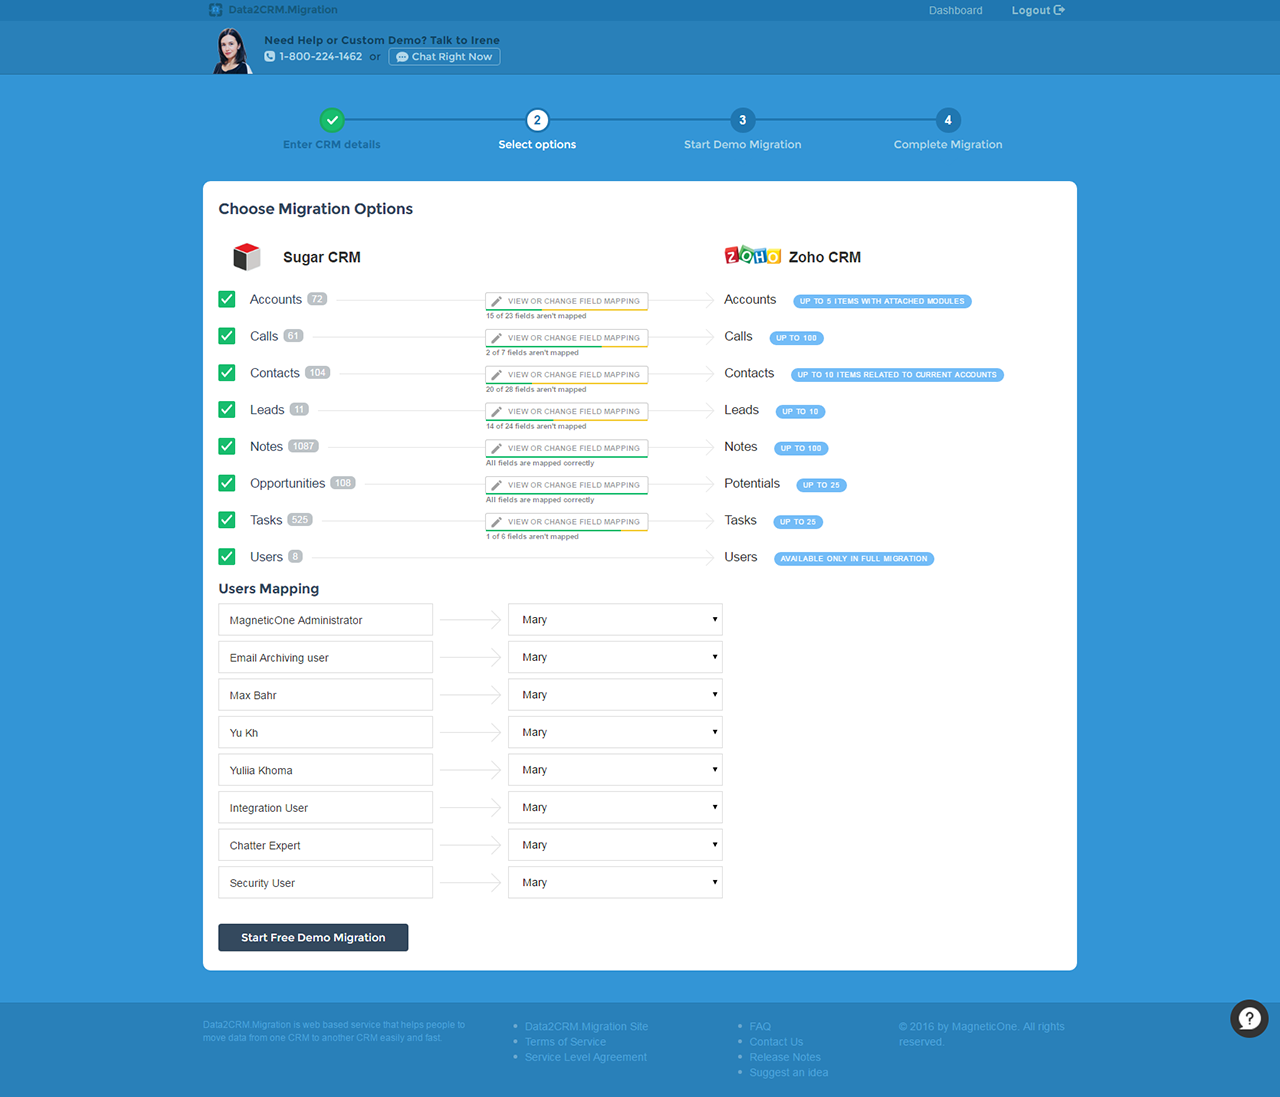Click Irene's support avatar photo
Screen dimensions: 1280x1097
pos(232,50)
